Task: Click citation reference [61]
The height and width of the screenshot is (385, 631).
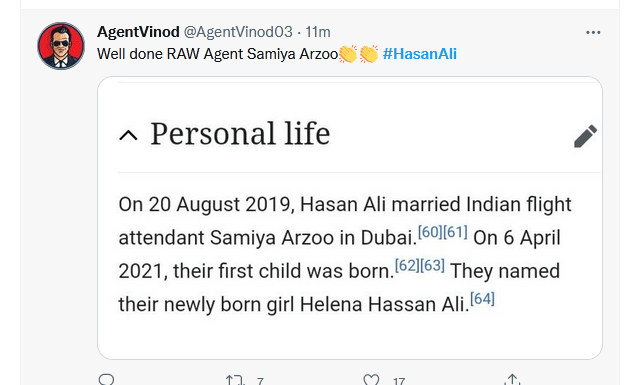Action: click(455, 232)
